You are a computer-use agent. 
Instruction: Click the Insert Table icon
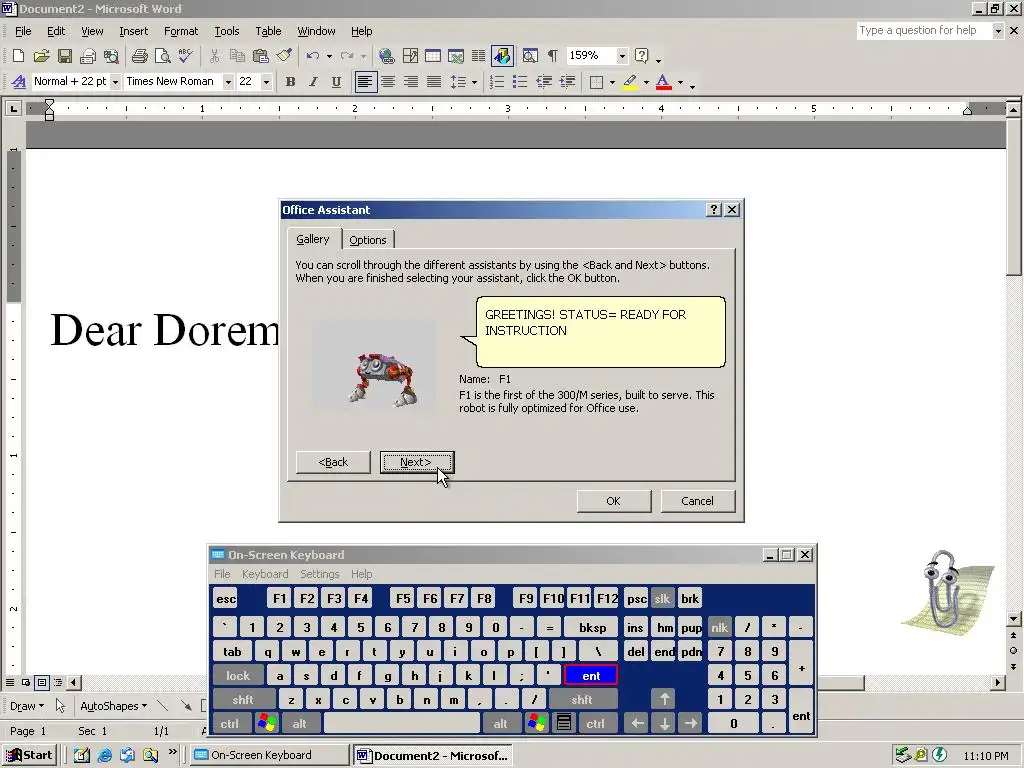point(433,56)
